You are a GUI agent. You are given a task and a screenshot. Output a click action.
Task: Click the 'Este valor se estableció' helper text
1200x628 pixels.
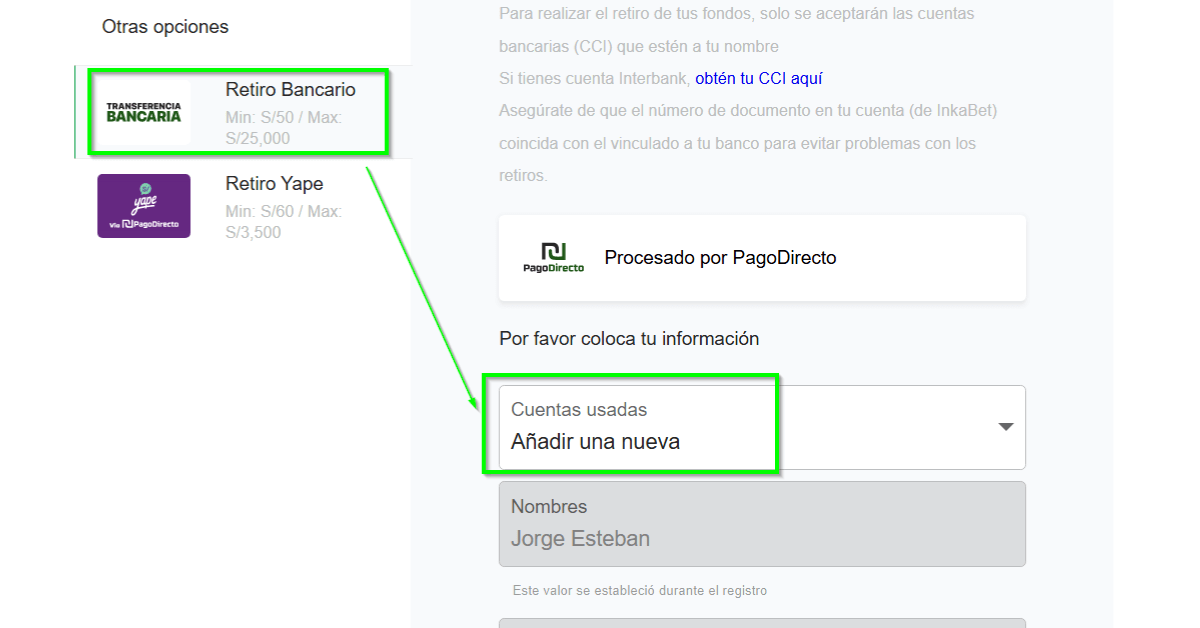click(x=639, y=591)
